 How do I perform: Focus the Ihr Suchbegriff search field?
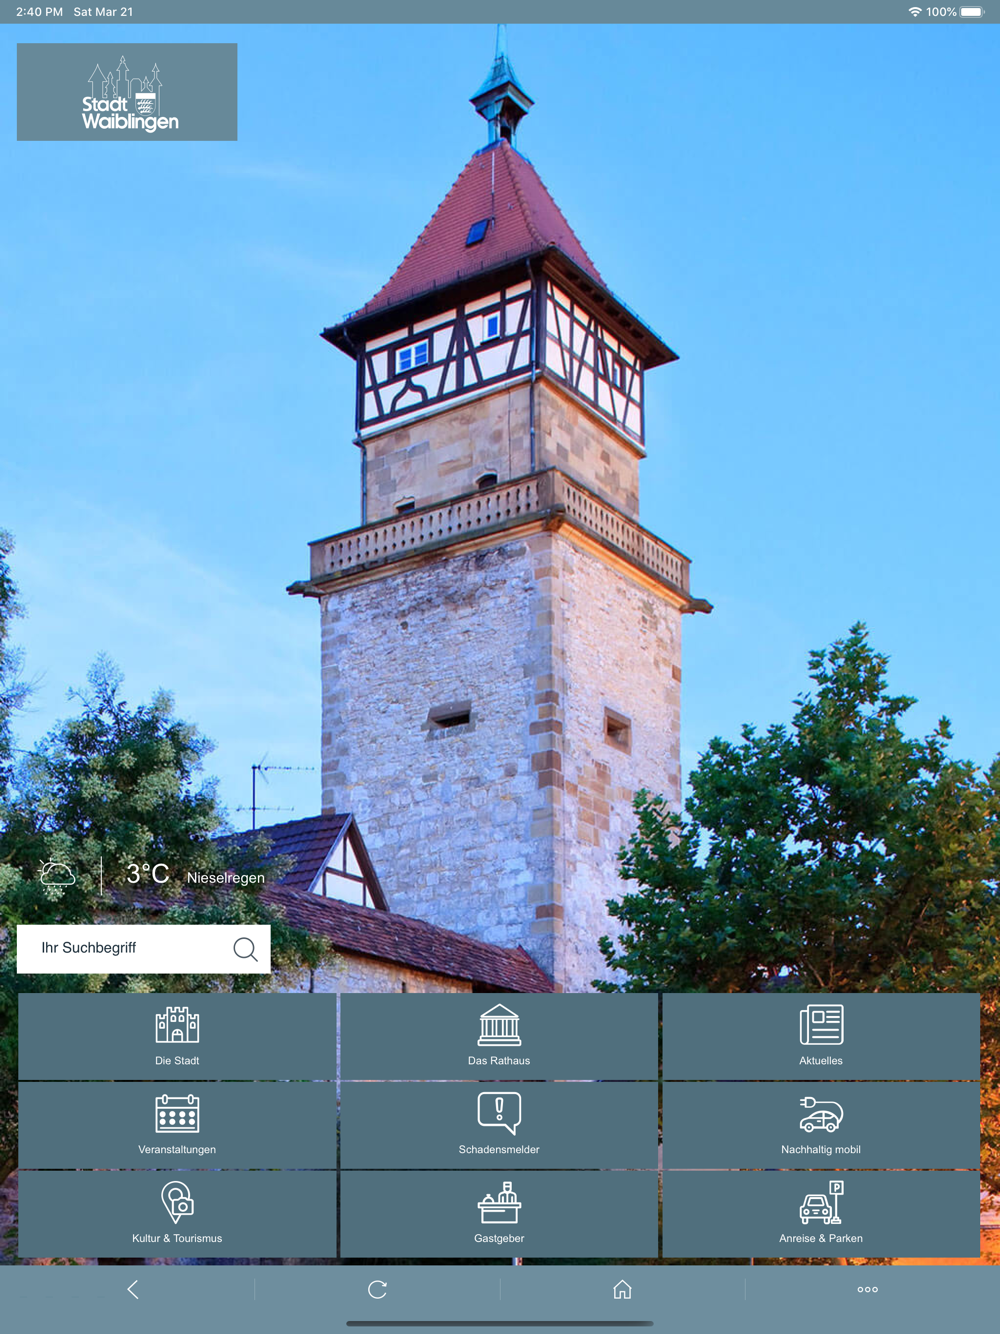point(144,949)
